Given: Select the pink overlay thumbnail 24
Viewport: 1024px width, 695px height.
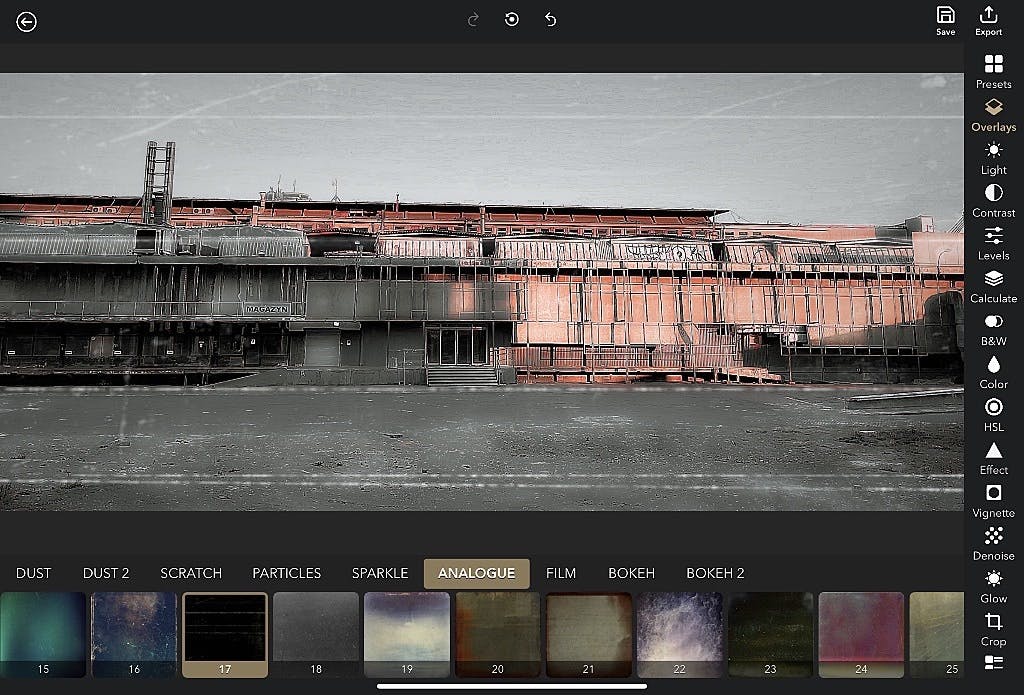Looking at the screenshot, I should [x=861, y=634].
